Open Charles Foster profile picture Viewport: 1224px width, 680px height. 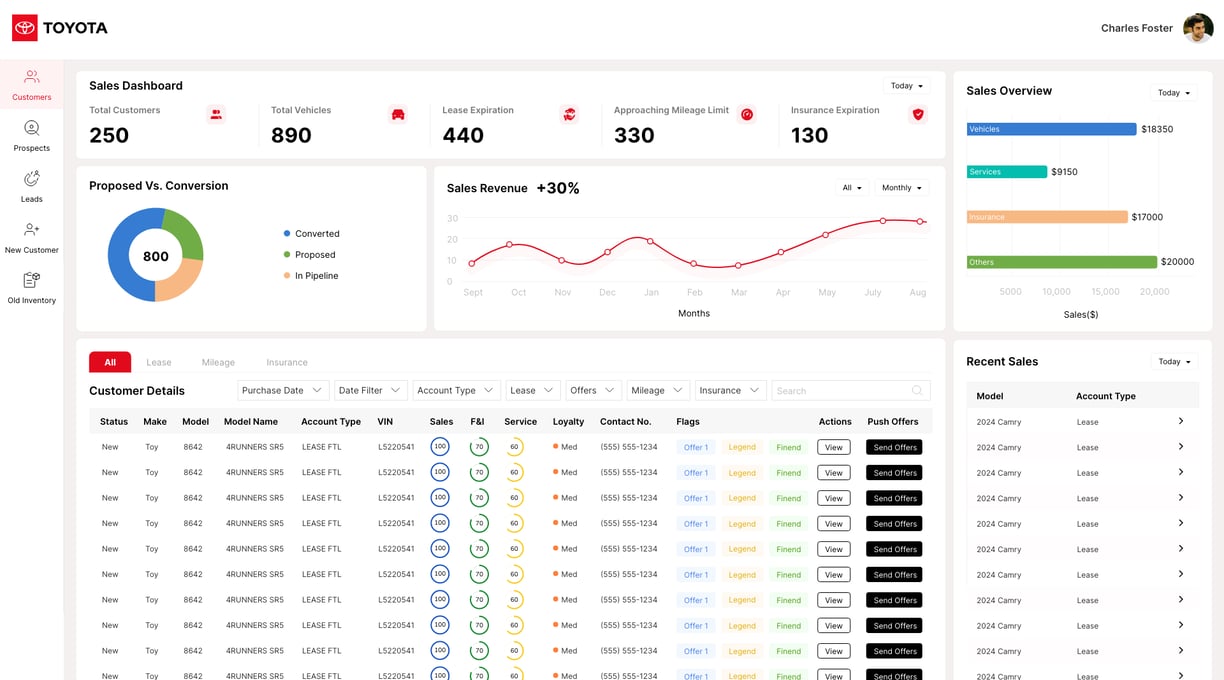[1198, 28]
